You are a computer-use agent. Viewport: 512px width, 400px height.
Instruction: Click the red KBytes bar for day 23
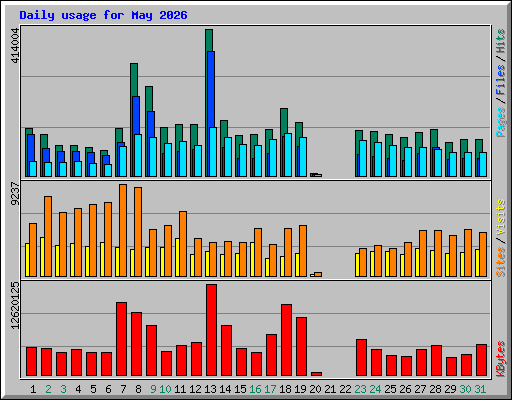click(361, 358)
